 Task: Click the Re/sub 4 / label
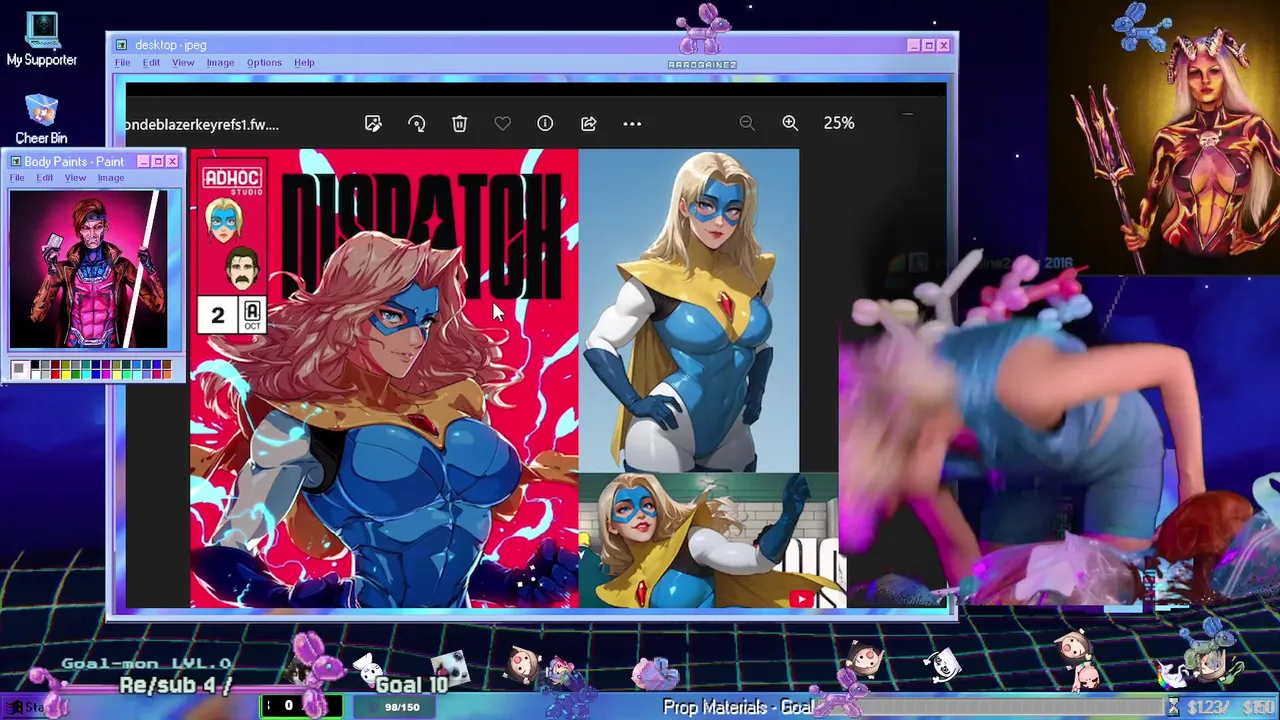coord(175,686)
